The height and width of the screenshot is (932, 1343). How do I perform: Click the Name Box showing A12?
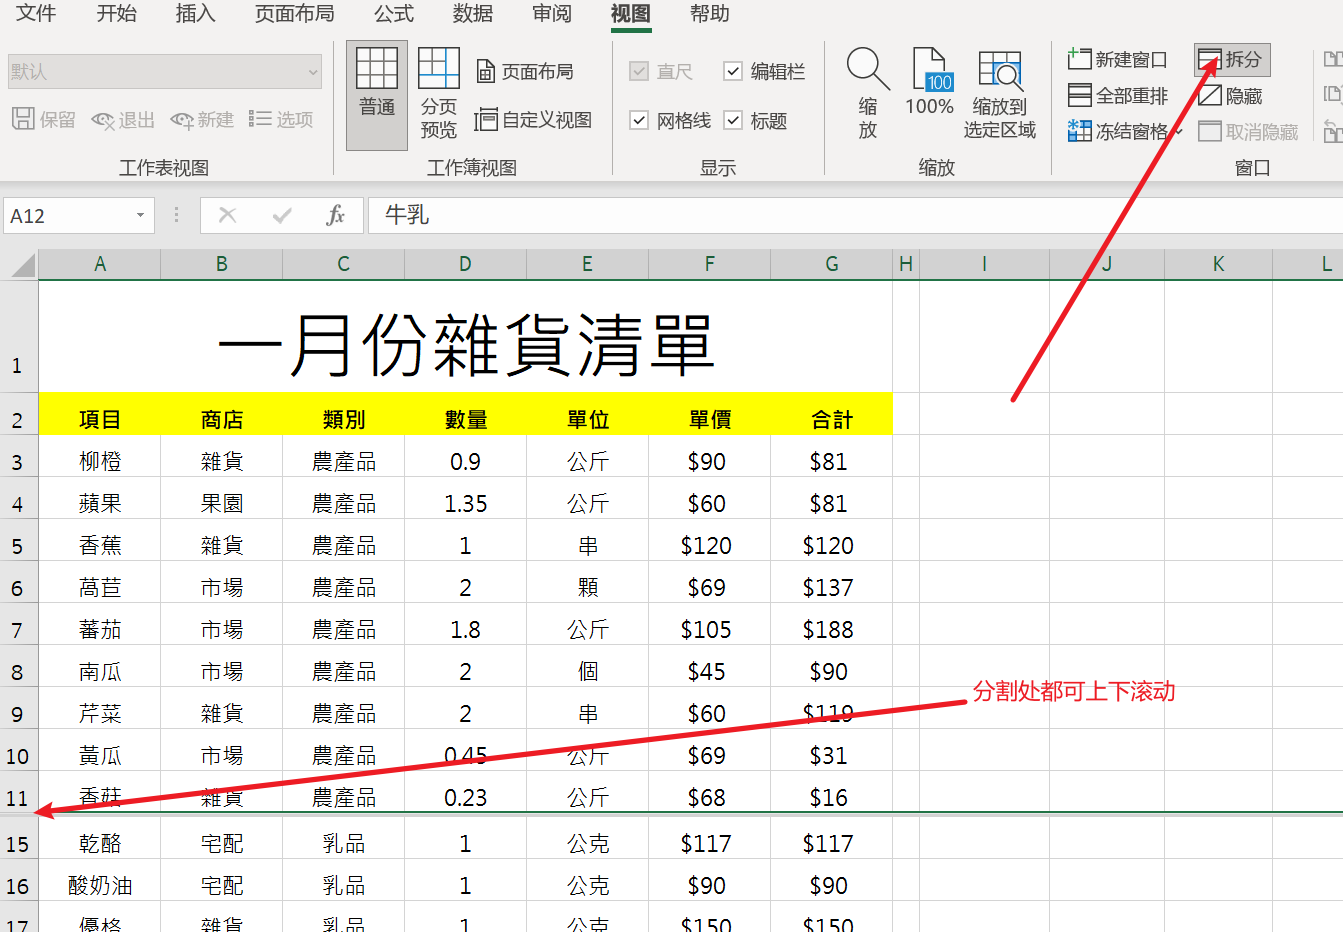click(67, 215)
